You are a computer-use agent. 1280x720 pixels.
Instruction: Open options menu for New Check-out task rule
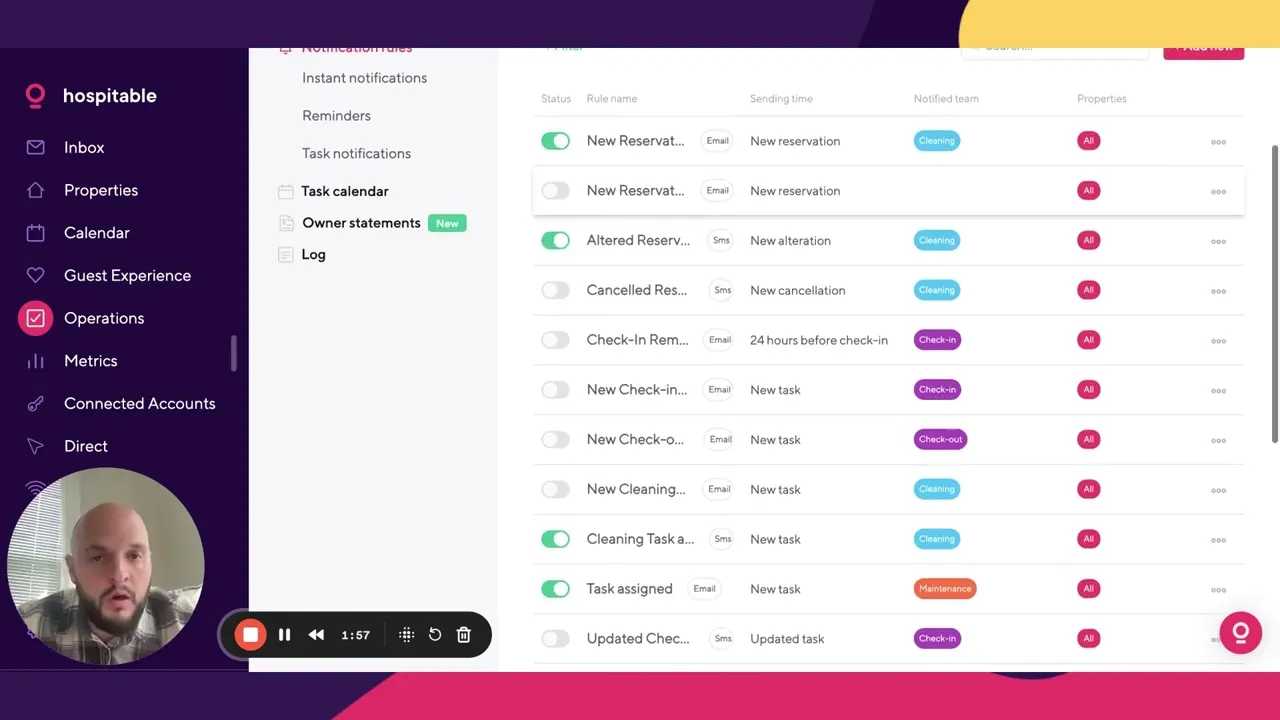[1218, 440]
